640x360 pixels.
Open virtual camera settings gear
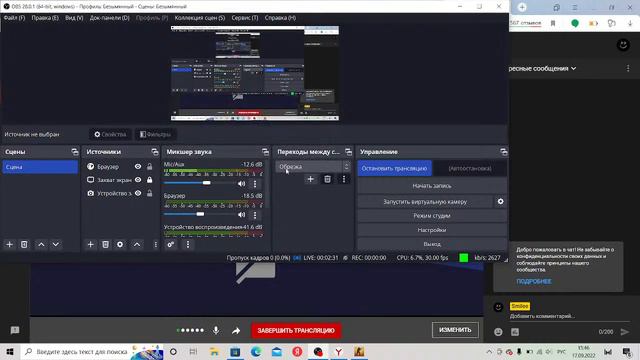pos(500,202)
